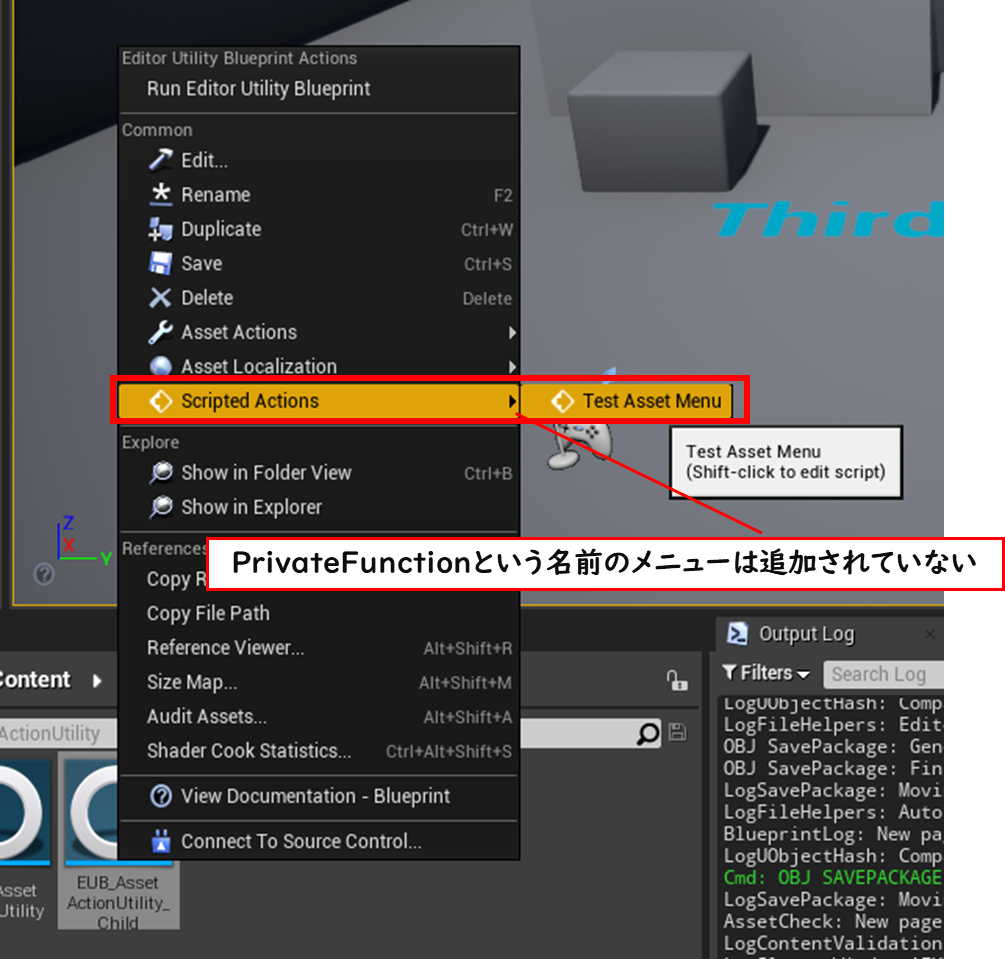Click the Scripted Actions diamond icon

coord(160,401)
